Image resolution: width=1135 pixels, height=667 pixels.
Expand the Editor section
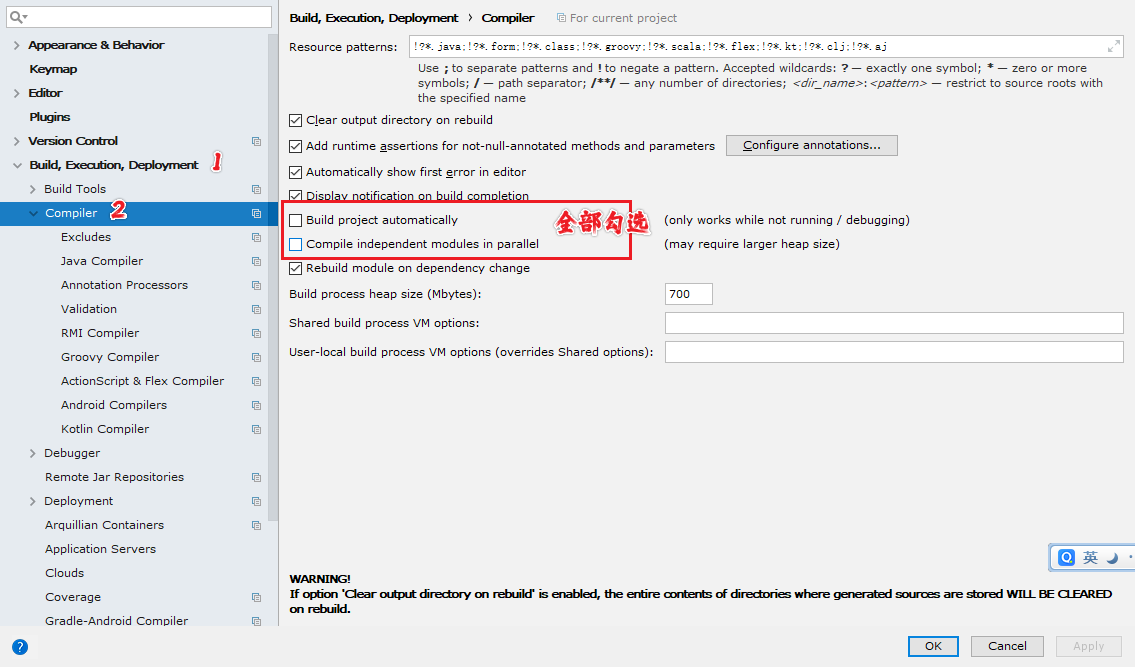[17, 93]
